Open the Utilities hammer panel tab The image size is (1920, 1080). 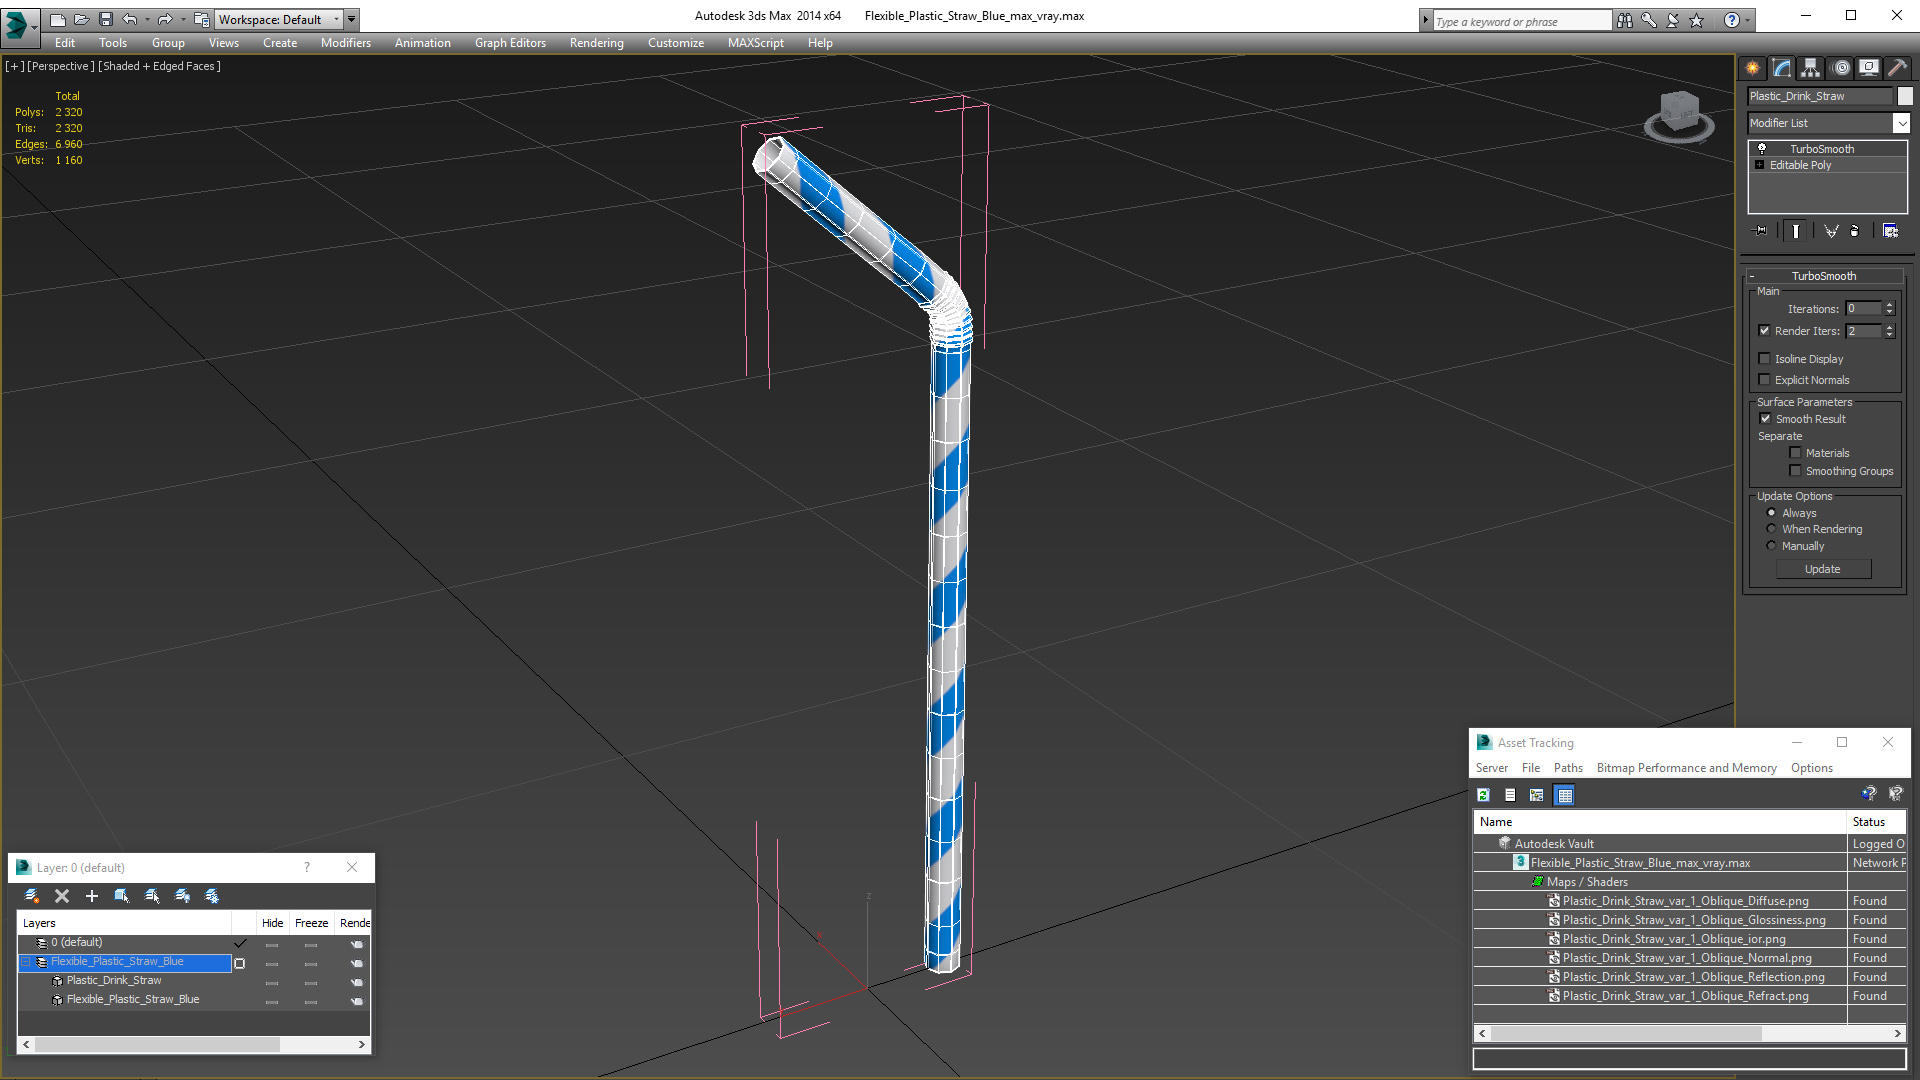point(1897,68)
